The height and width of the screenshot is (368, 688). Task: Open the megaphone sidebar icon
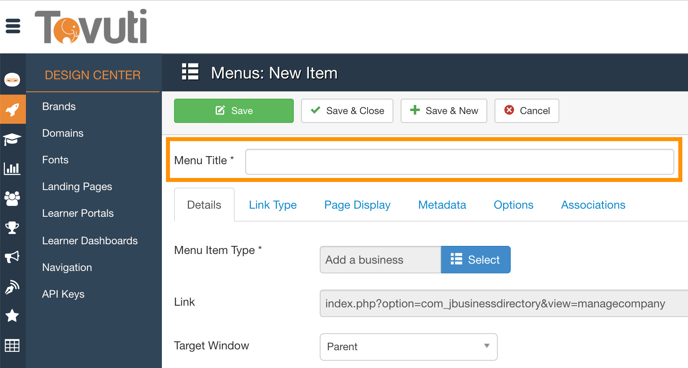pos(12,257)
